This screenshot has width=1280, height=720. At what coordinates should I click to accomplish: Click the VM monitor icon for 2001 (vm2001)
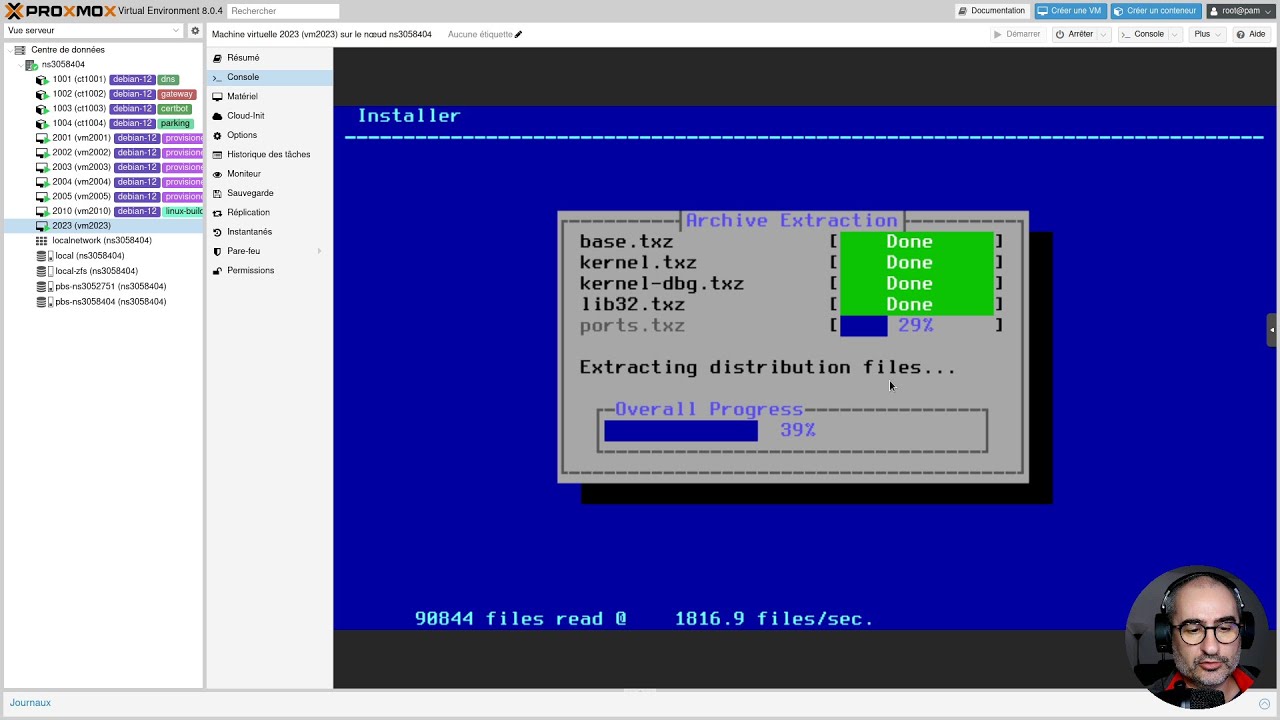pos(42,138)
